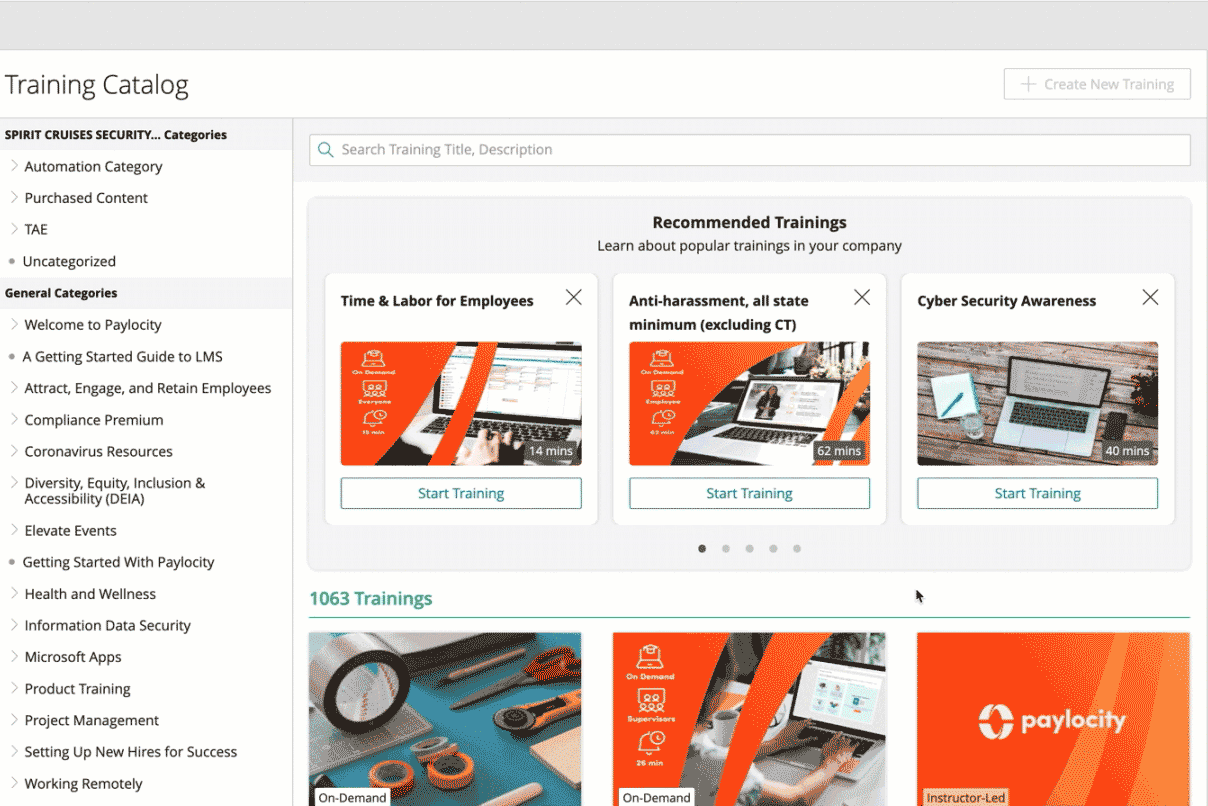Screen dimensions: 1208x806
Task: Expand the Compliance Premium category
Action: point(14,420)
